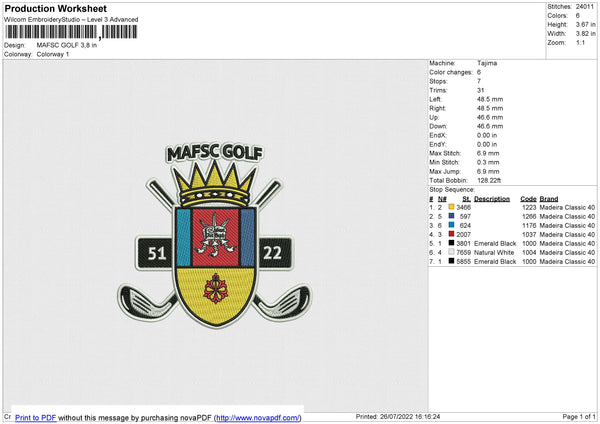Image resolution: width=600 pixels, height=424 pixels.
Task: Click the red swatch for code 1037
Action: coord(452,234)
